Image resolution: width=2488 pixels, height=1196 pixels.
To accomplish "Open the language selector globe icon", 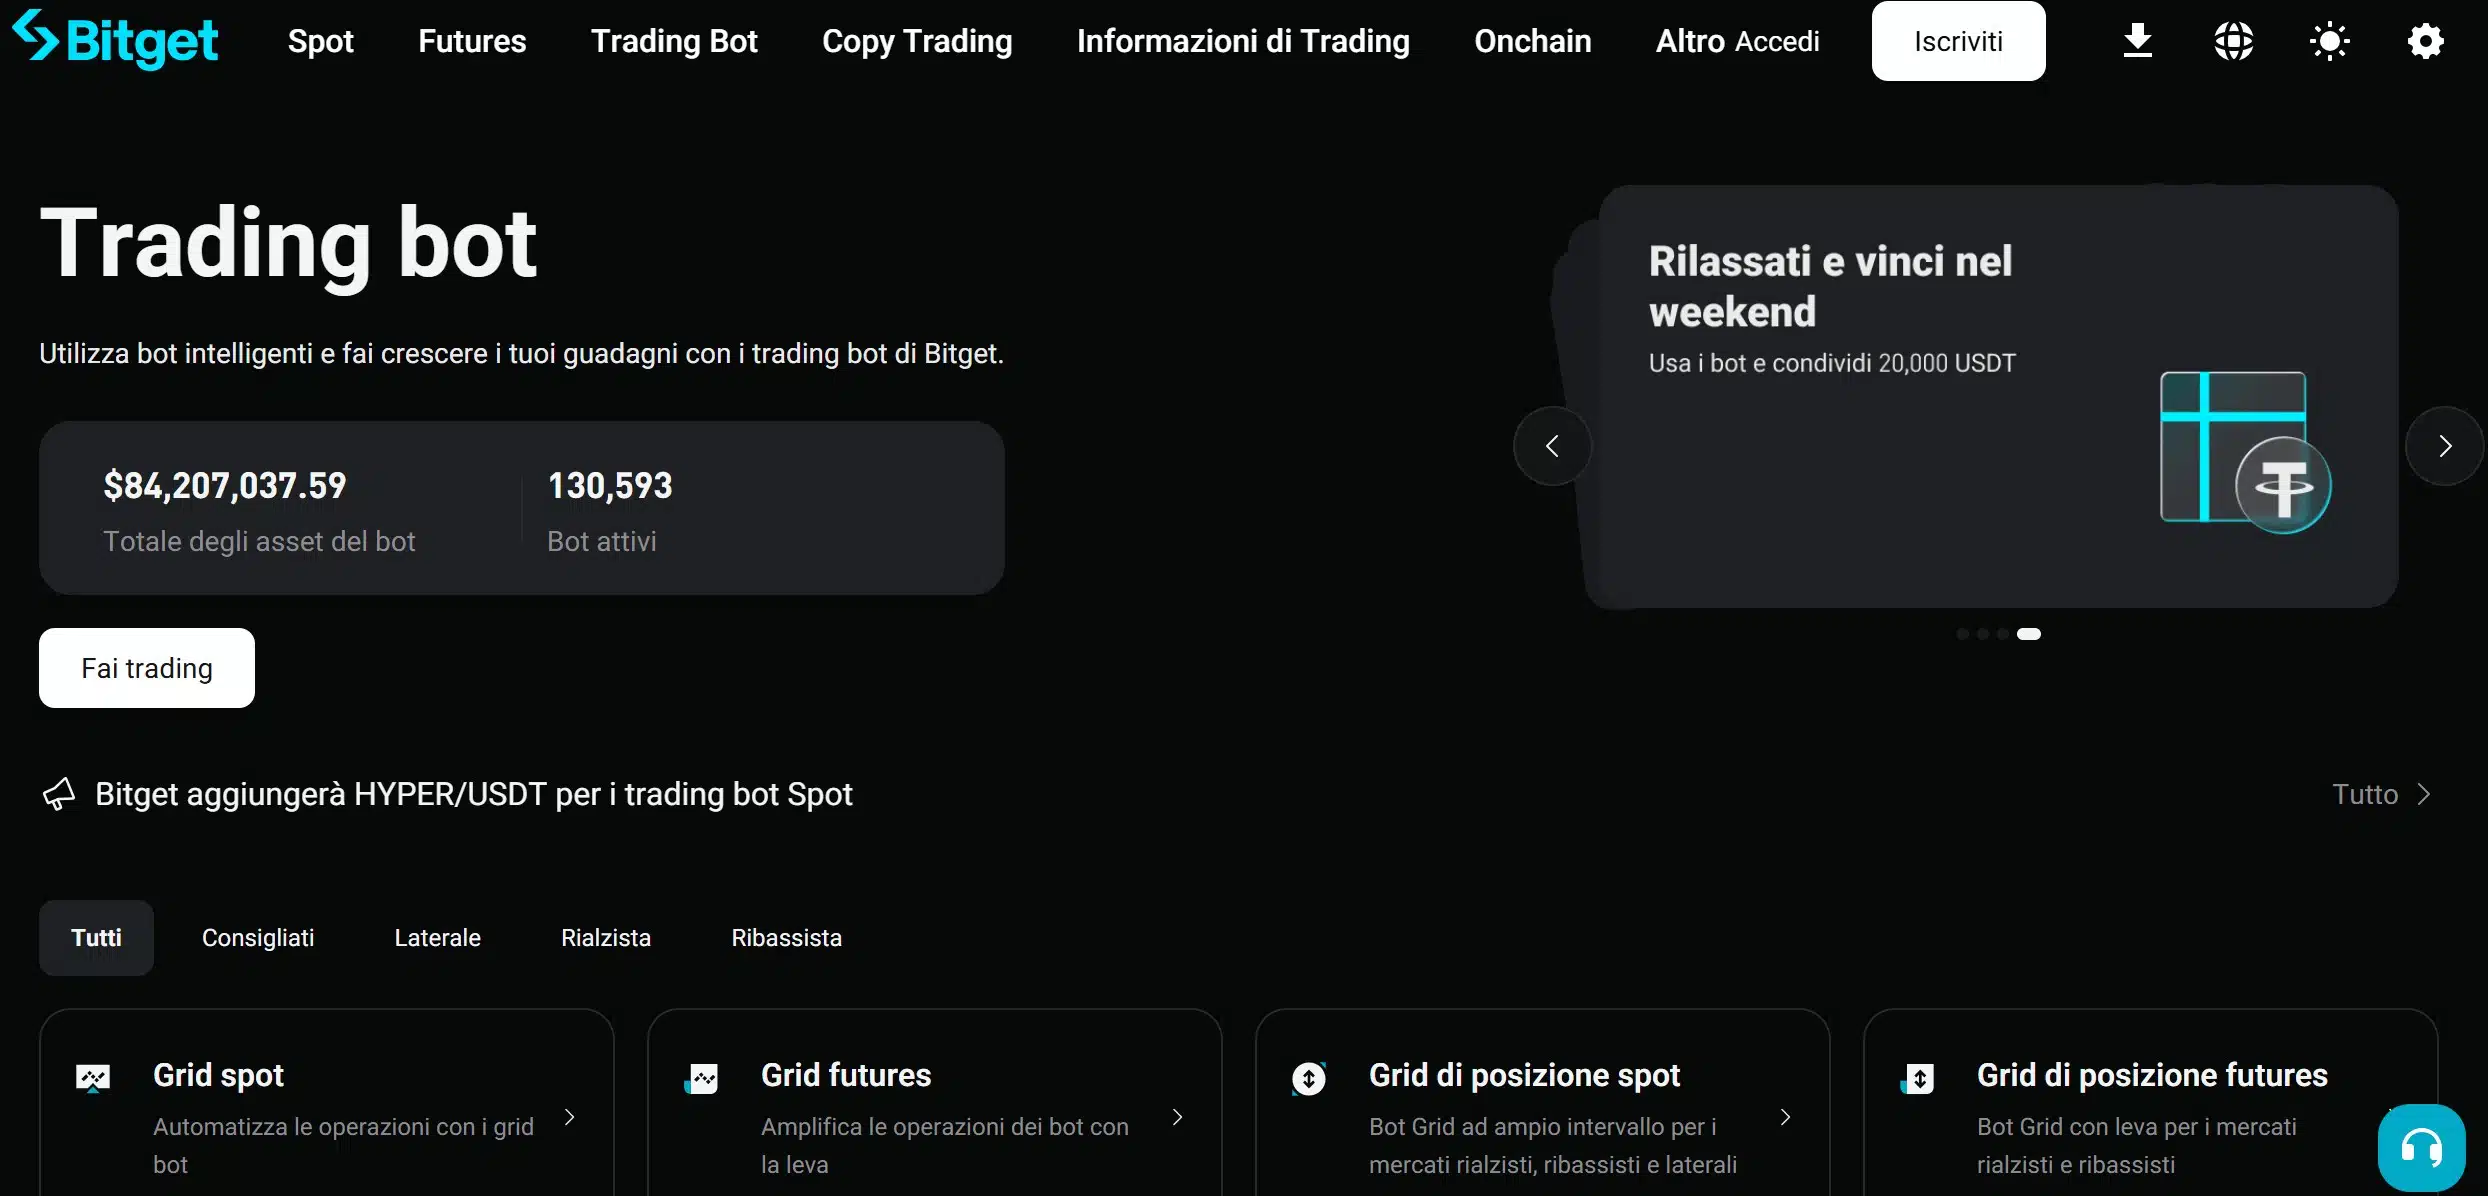I will [2234, 41].
